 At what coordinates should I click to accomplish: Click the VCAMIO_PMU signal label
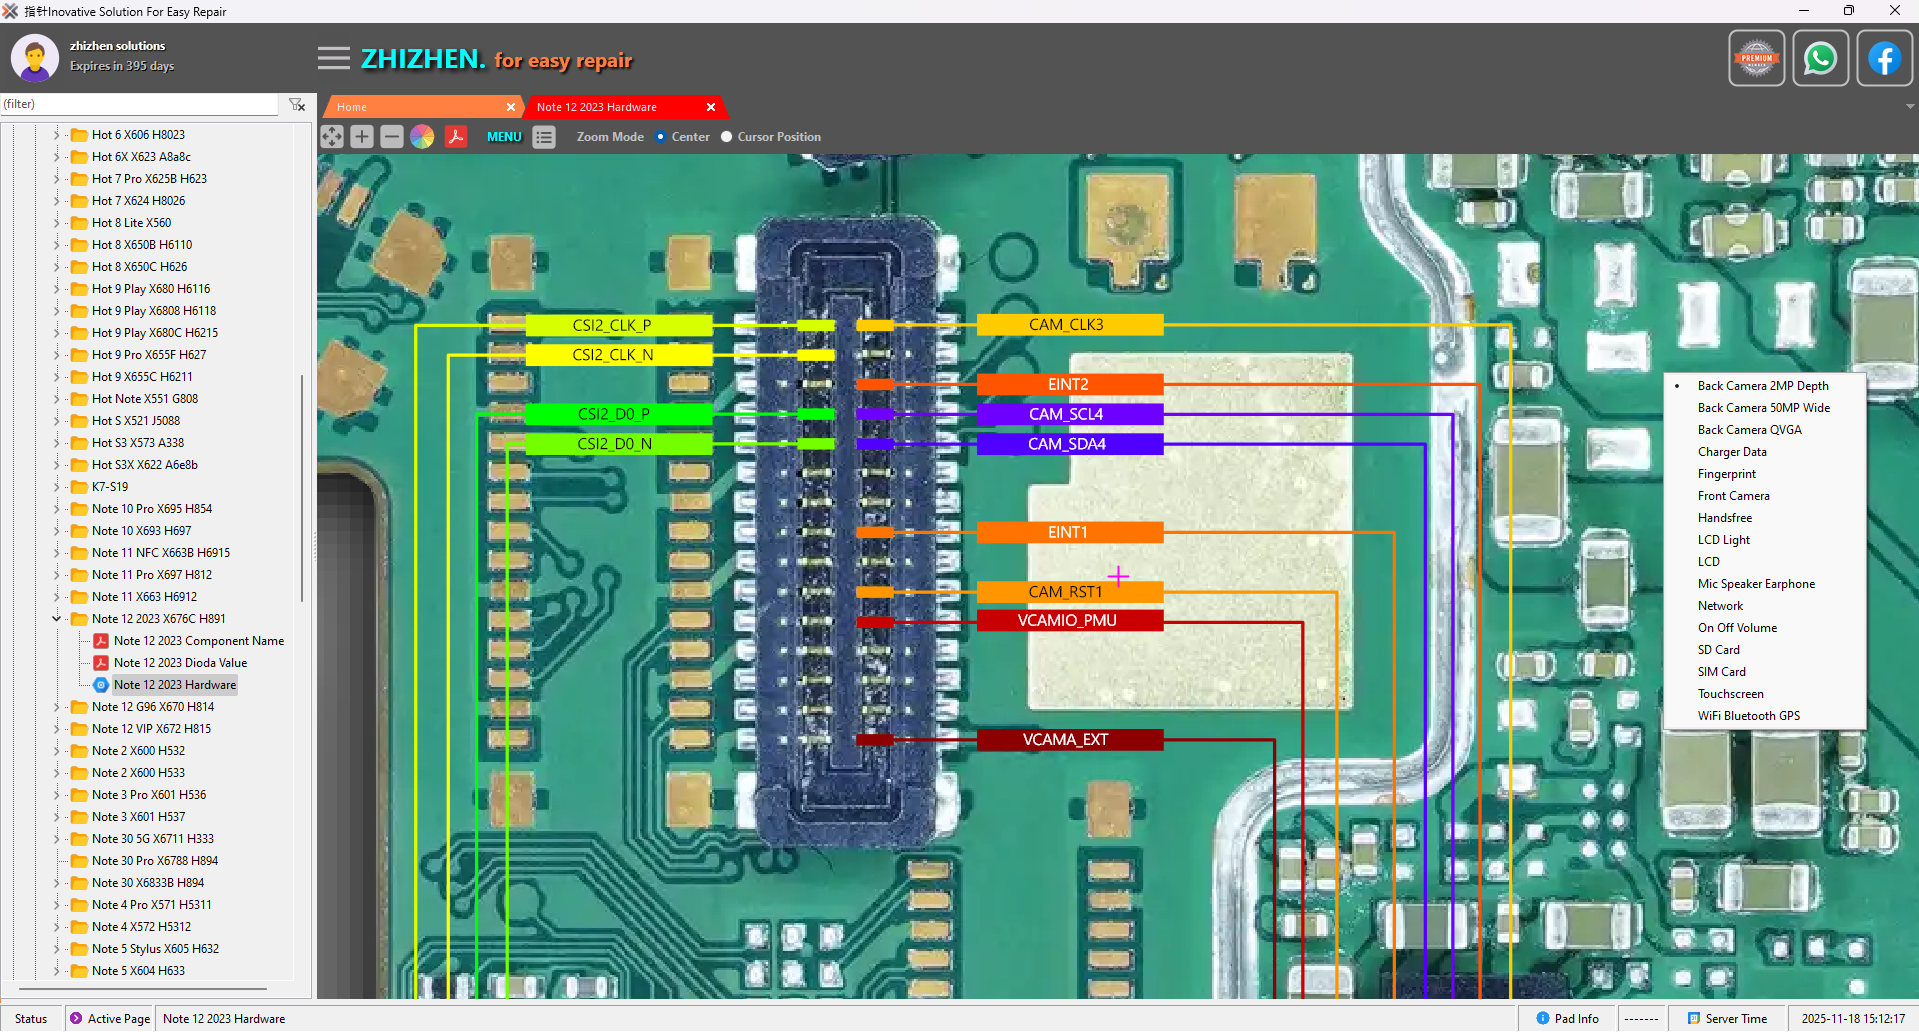point(1070,621)
